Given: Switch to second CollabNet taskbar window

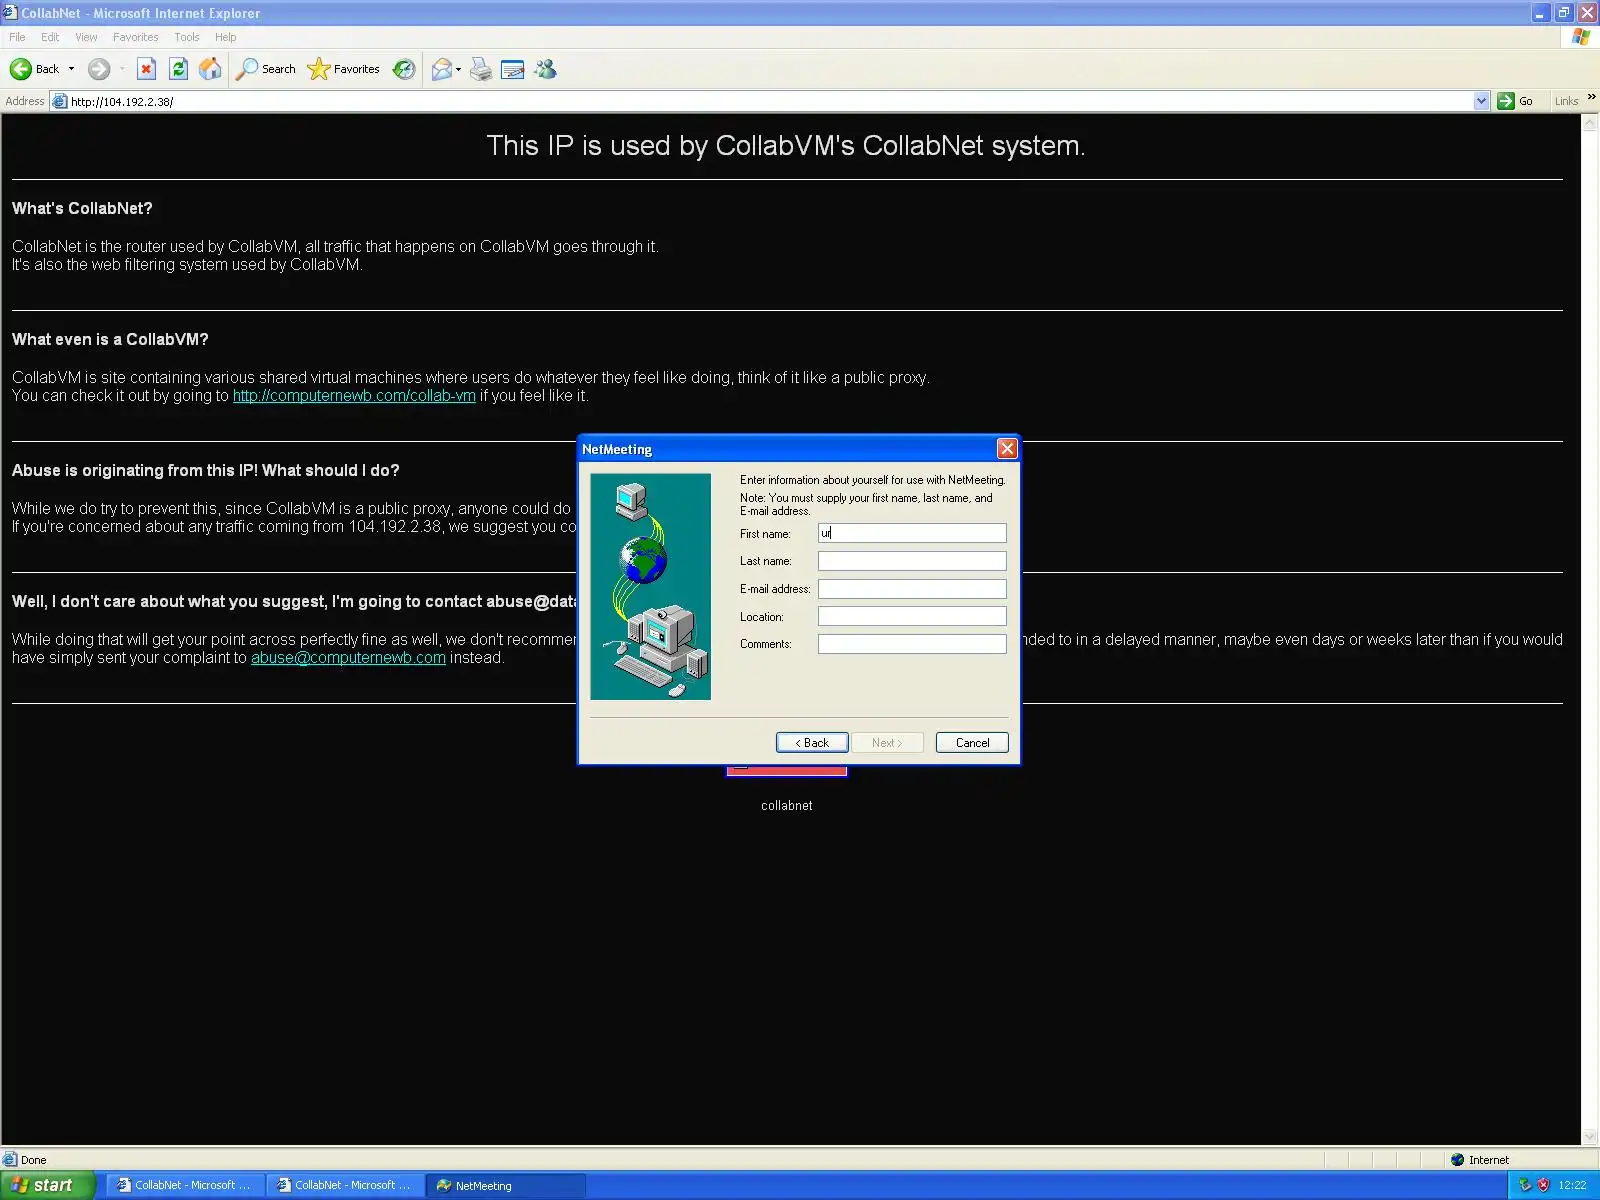Looking at the screenshot, I should click(x=346, y=1185).
